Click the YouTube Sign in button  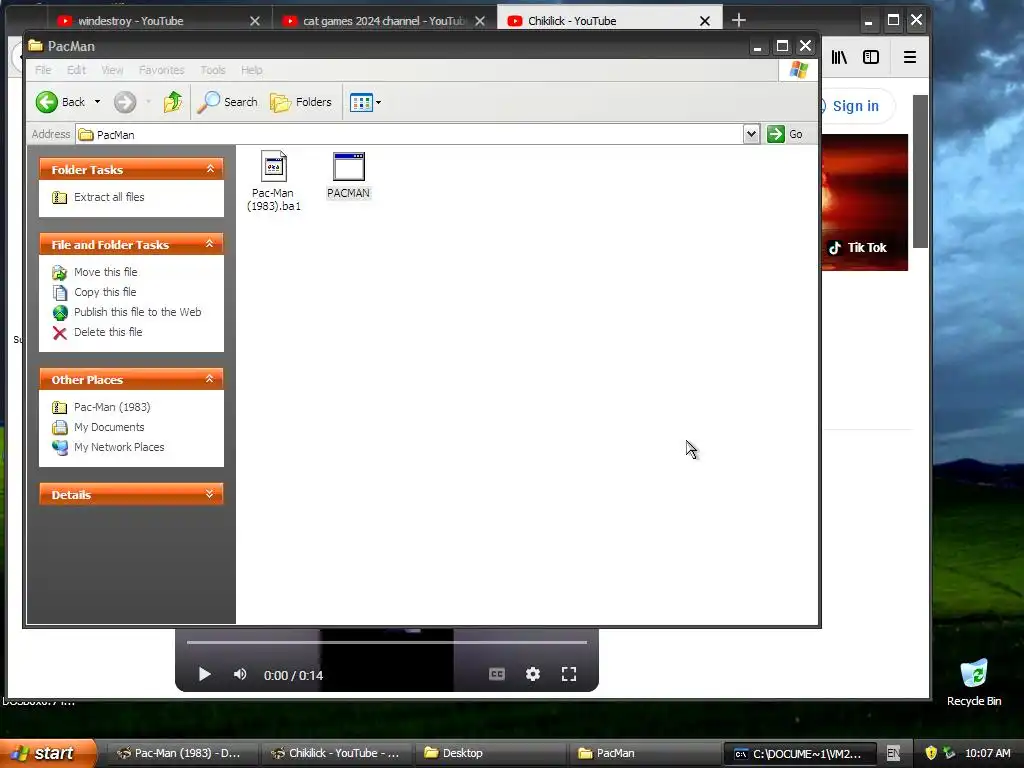[x=856, y=106]
